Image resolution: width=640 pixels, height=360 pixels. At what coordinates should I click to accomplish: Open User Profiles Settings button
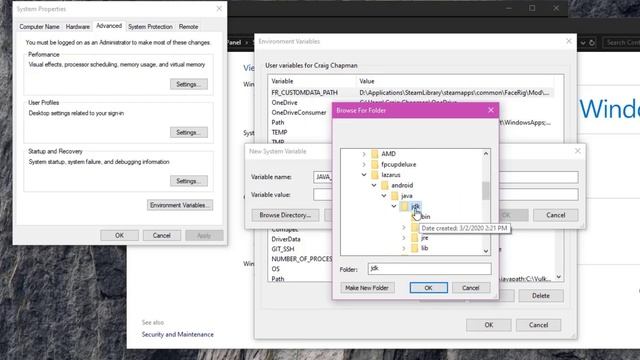coord(189,132)
